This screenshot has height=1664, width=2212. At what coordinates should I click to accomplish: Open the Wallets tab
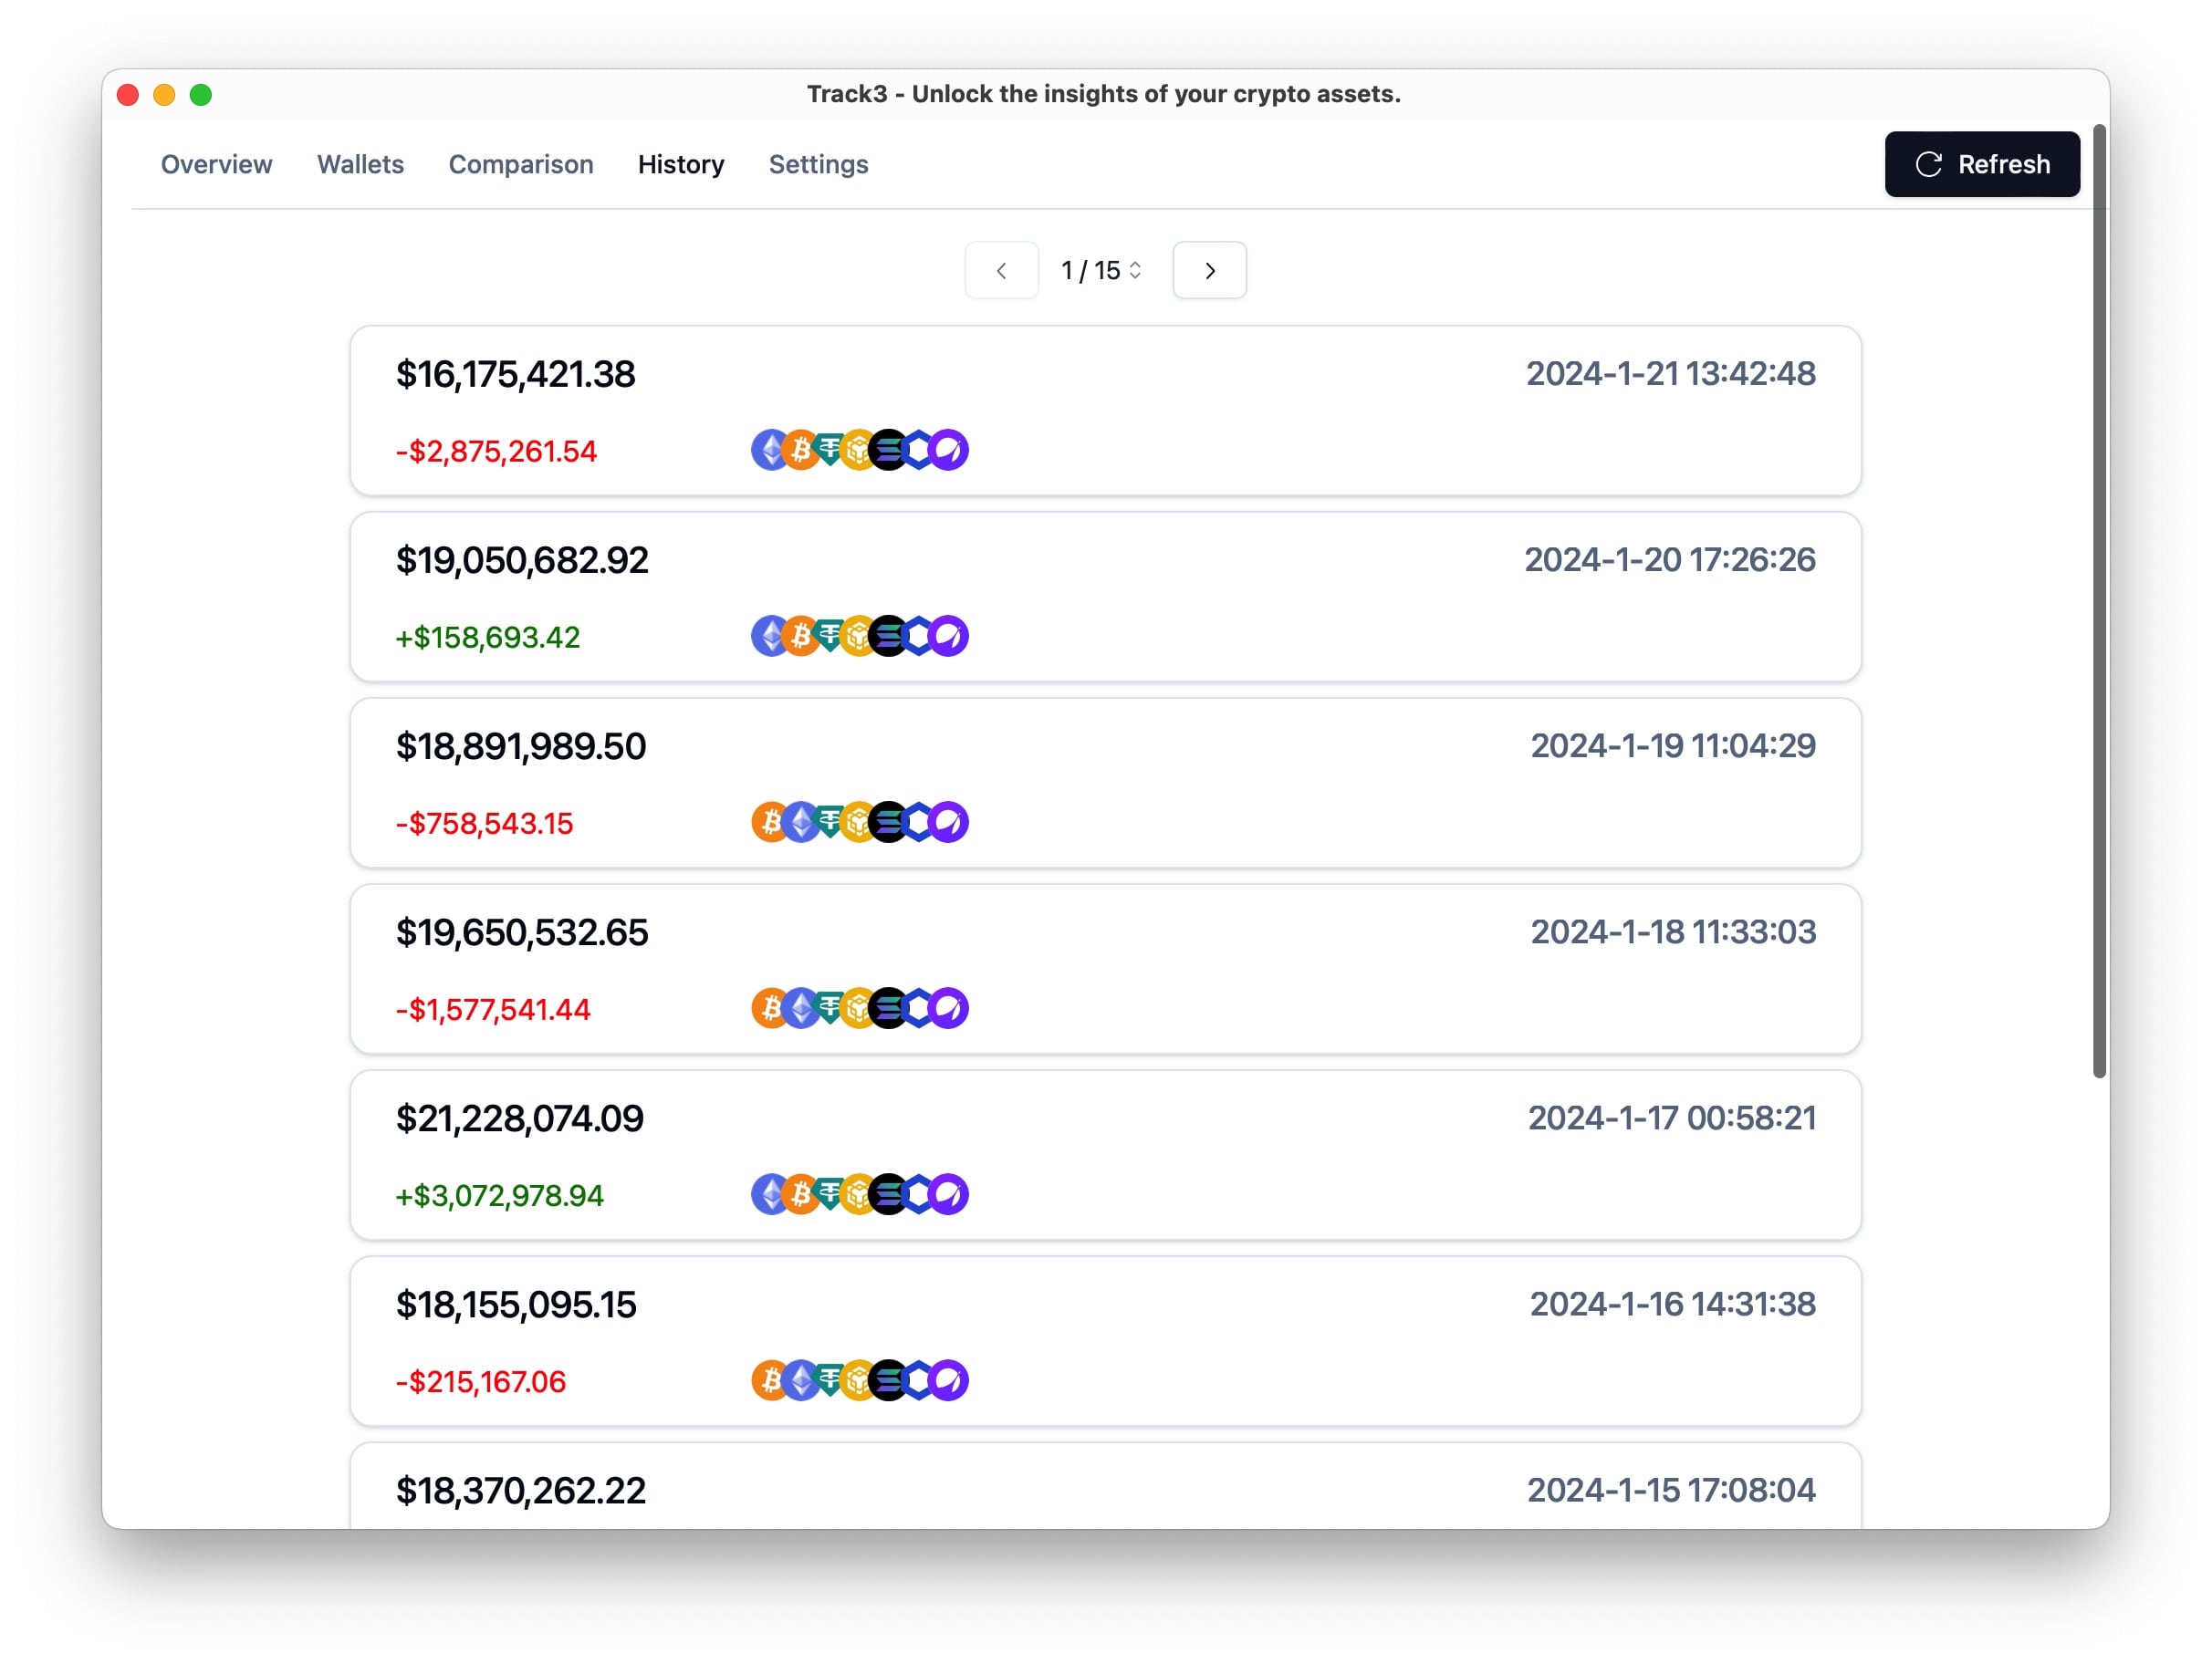pyautogui.click(x=360, y=164)
